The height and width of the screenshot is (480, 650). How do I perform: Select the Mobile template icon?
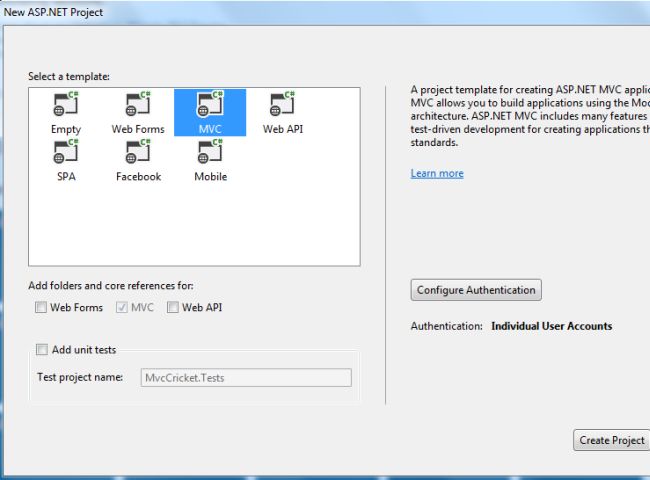coord(210,151)
